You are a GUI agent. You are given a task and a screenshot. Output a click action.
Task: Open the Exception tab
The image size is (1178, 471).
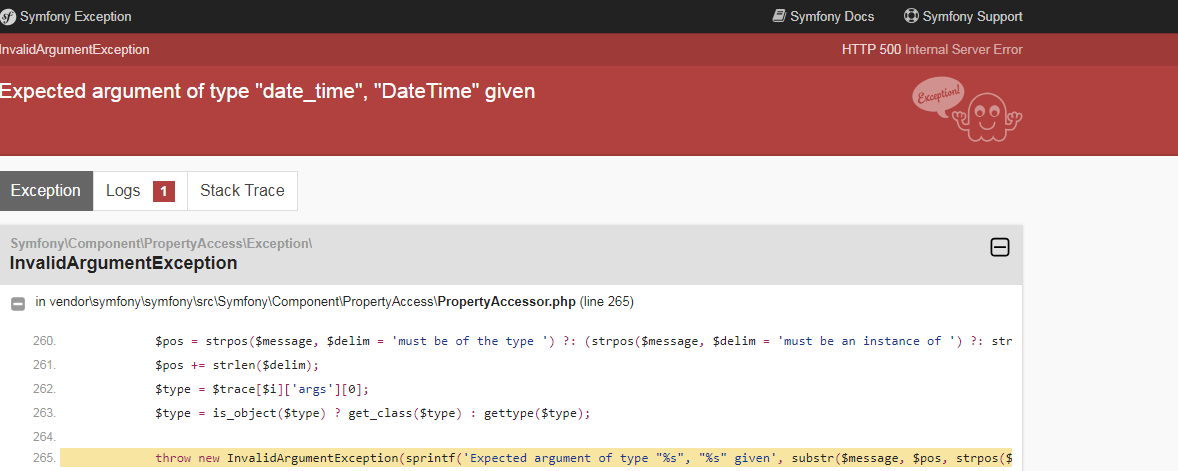[x=46, y=191]
